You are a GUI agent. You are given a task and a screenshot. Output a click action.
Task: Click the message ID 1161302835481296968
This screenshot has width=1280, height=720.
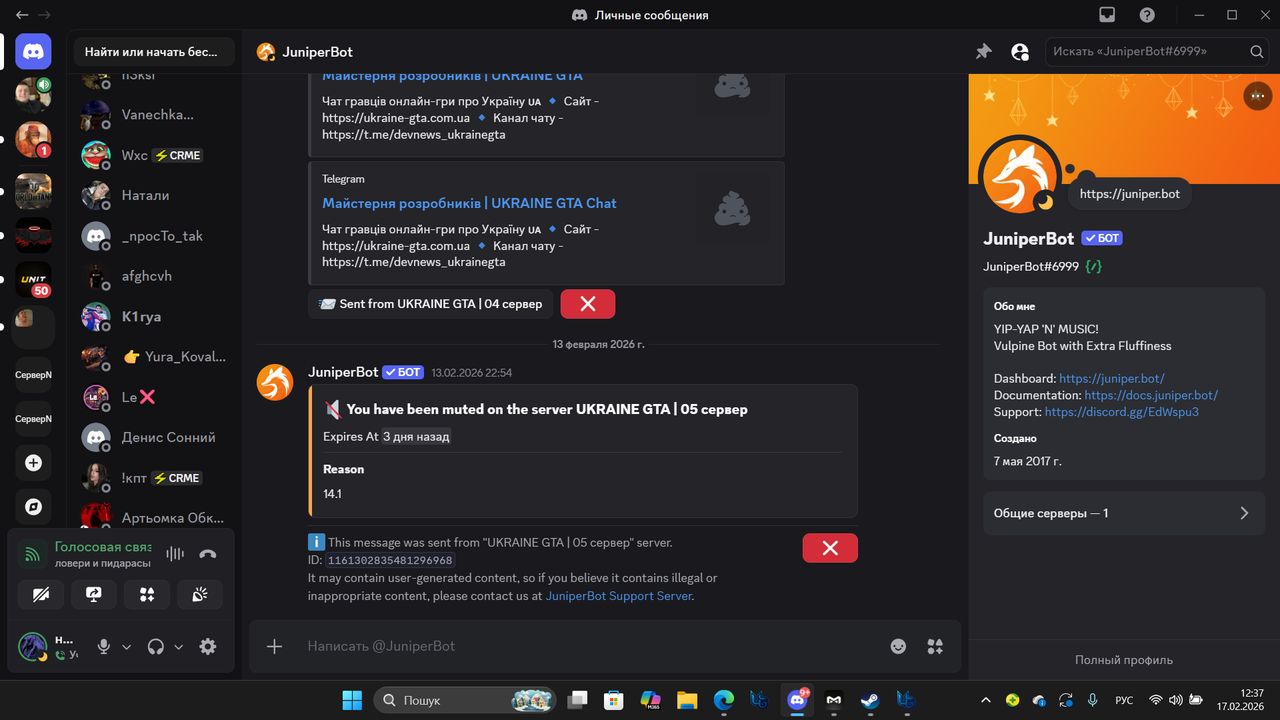[390, 561]
